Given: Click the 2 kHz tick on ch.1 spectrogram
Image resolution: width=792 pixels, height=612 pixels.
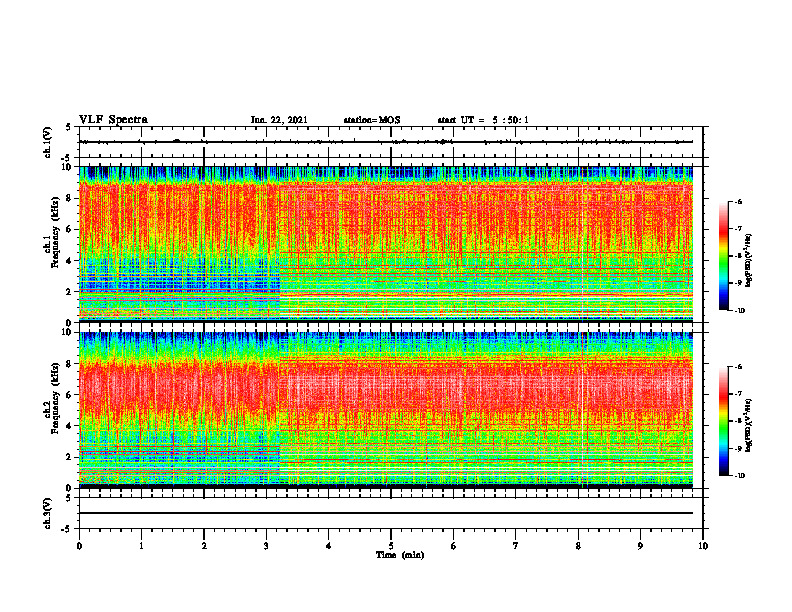Looking at the screenshot, I should pyautogui.click(x=69, y=292).
